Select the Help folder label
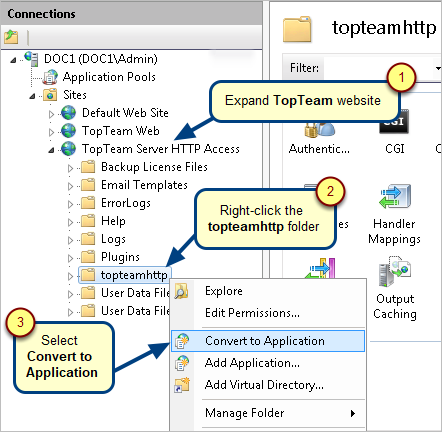Image resolution: width=442 pixels, height=432 pixels. pyautogui.click(x=113, y=221)
